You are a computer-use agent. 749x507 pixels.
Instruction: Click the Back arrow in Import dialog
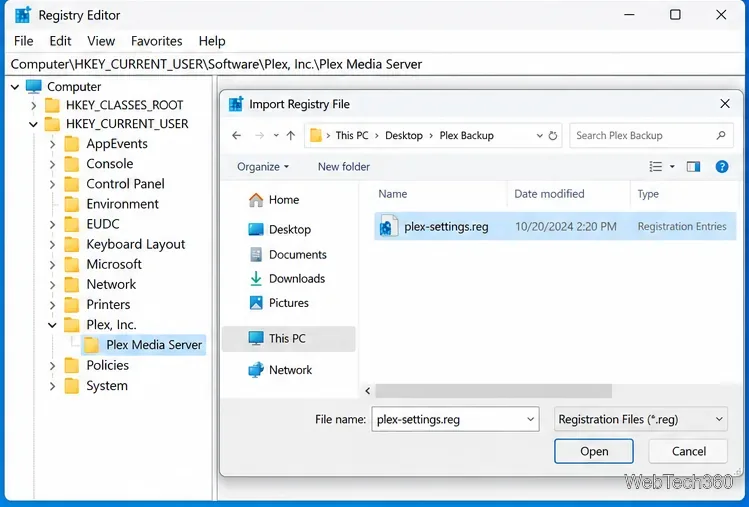(236, 136)
